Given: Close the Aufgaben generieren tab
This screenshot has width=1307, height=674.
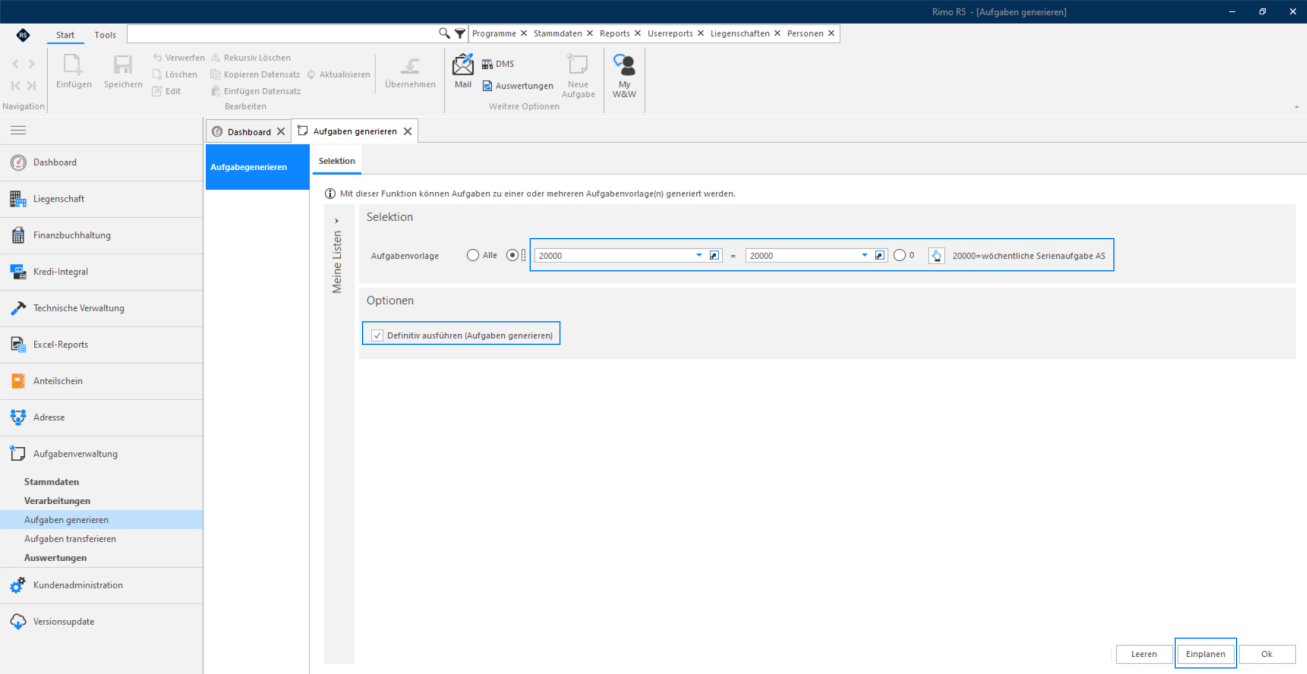Looking at the screenshot, I should [407, 132].
